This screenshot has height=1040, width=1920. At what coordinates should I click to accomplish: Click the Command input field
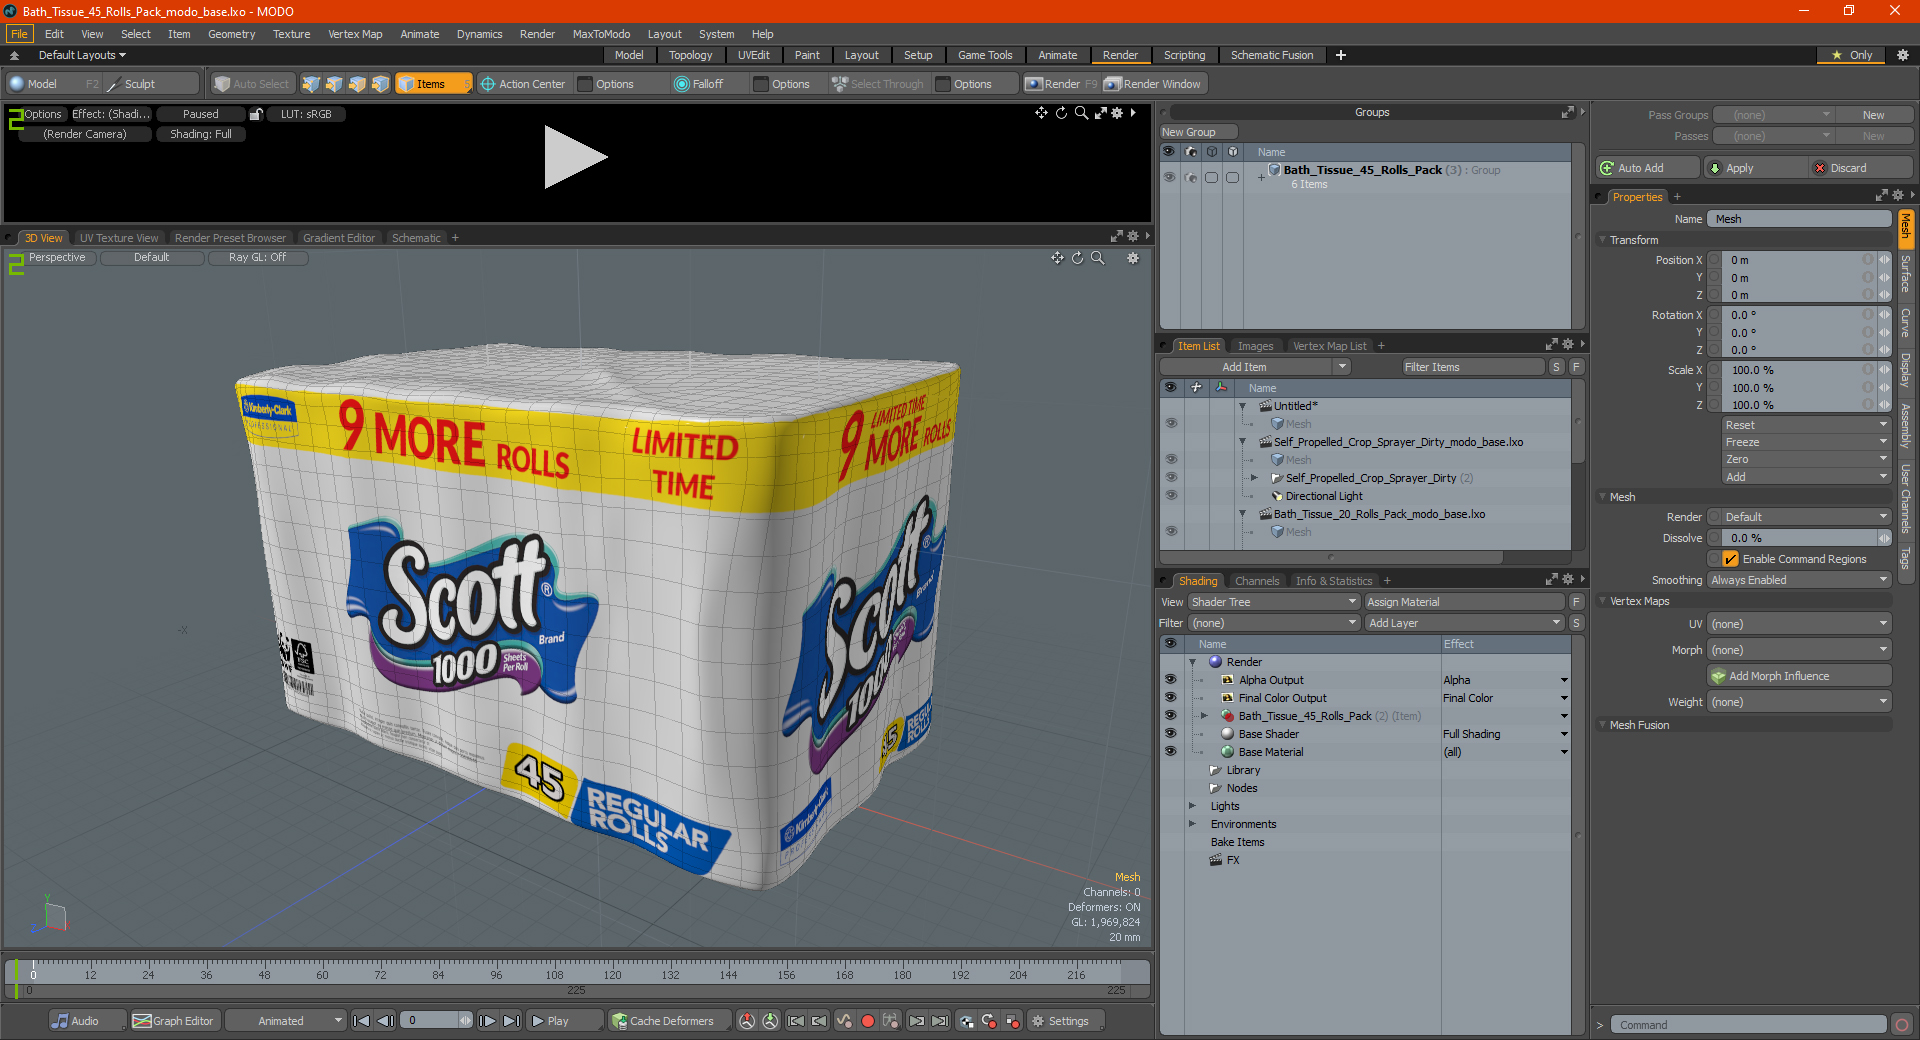coord(1748,1025)
